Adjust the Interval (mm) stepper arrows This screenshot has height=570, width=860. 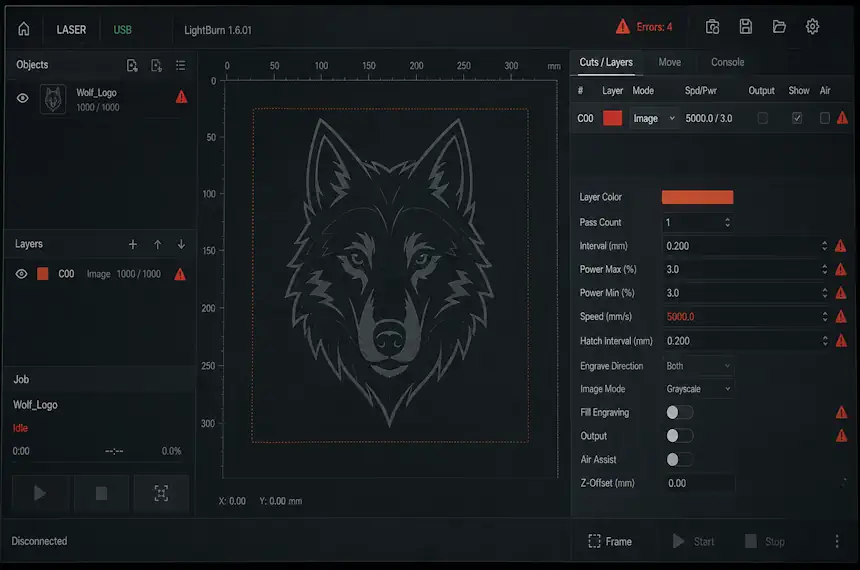pos(824,246)
